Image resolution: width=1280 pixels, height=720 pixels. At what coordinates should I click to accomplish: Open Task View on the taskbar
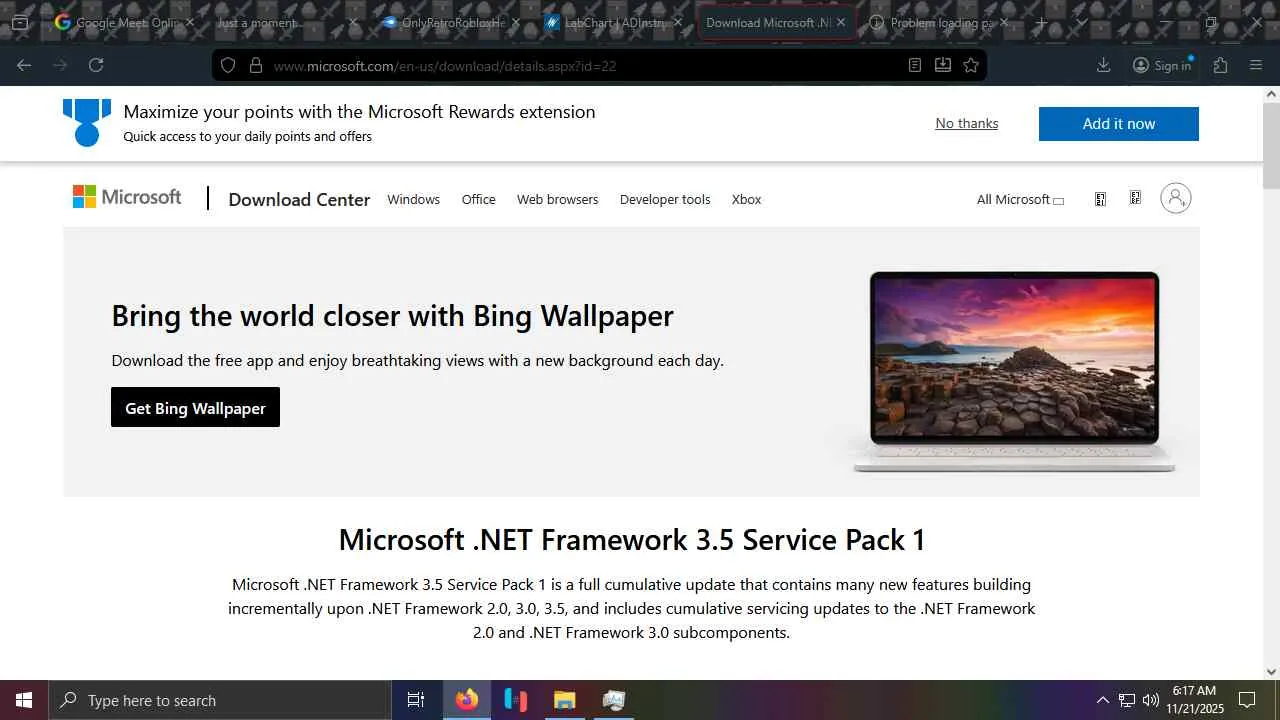pos(416,700)
